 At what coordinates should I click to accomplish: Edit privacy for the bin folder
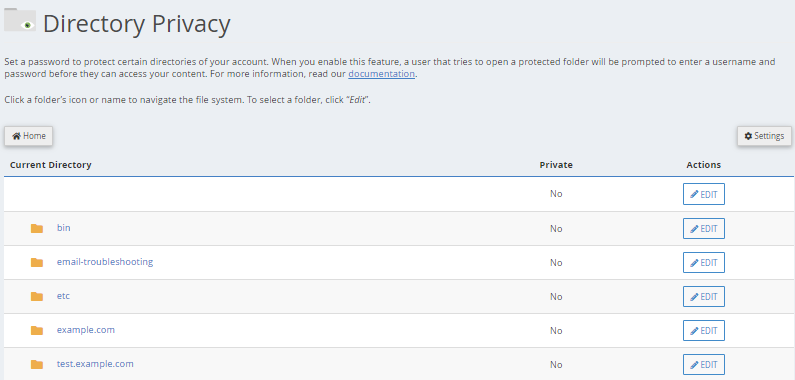pyautogui.click(x=704, y=228)
